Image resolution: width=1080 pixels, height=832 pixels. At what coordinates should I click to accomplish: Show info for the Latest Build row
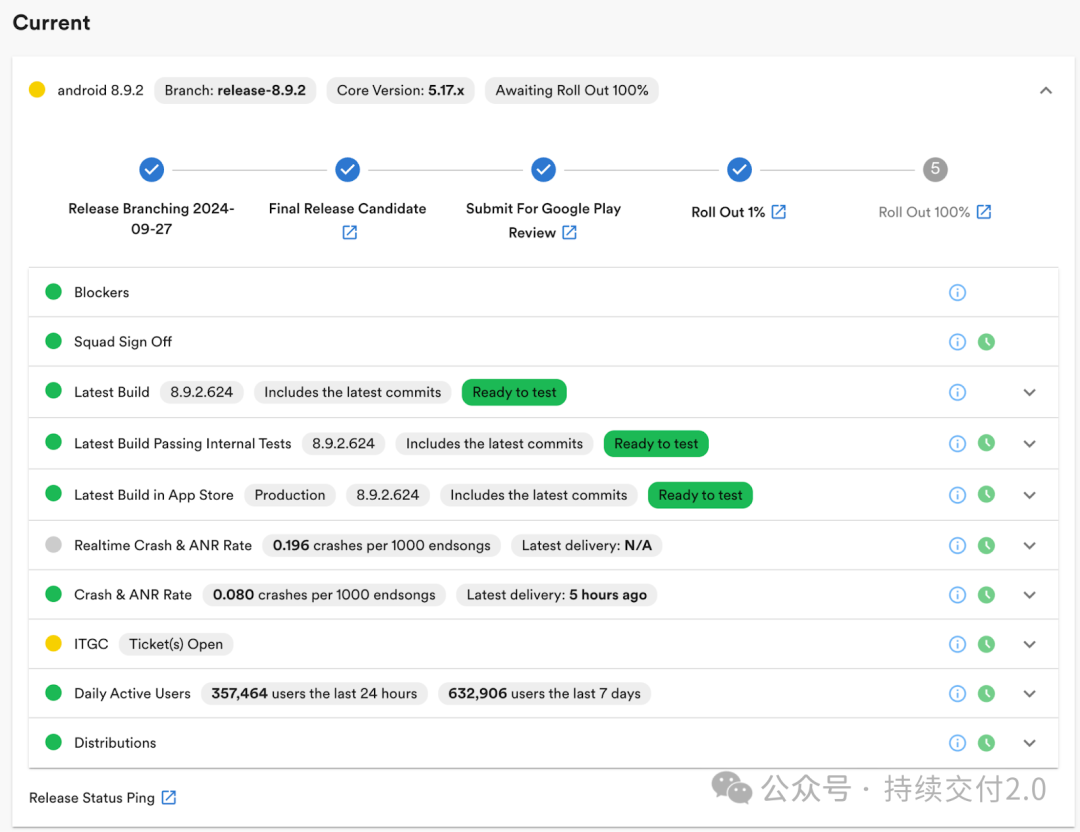tap(957, 393)
